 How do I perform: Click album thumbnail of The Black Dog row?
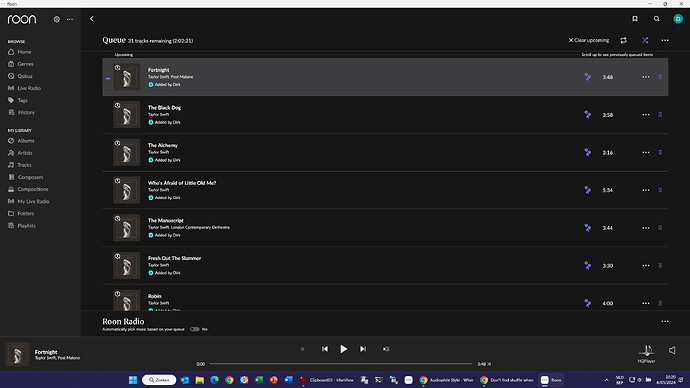point(127,114)
